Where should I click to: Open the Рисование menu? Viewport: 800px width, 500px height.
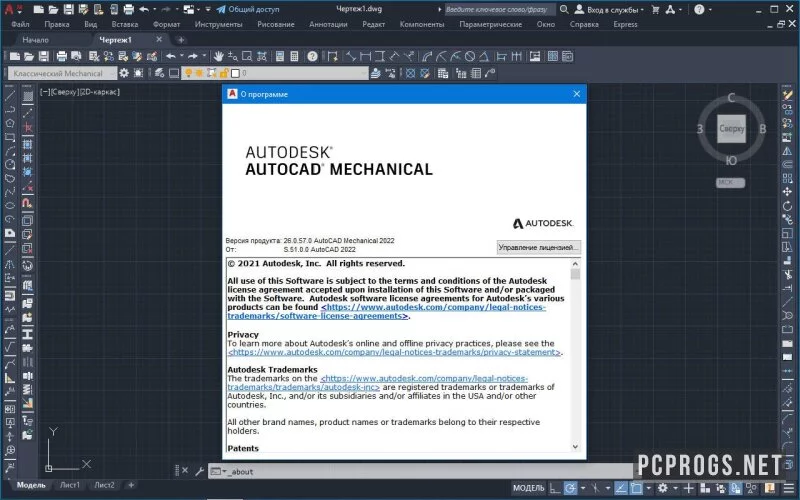point(276,24)
